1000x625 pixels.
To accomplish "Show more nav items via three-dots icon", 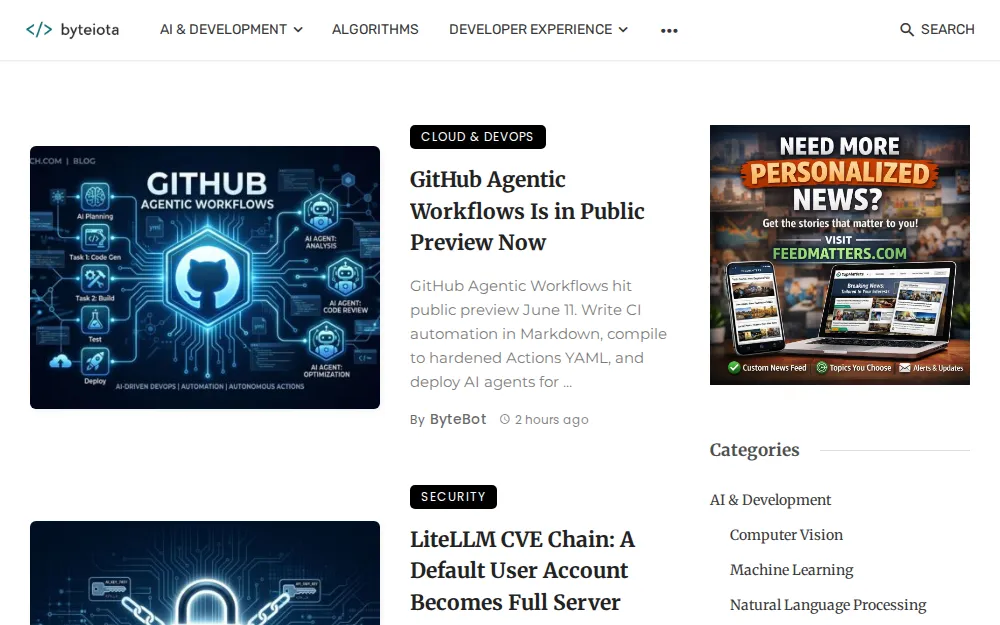I will 669,31.
